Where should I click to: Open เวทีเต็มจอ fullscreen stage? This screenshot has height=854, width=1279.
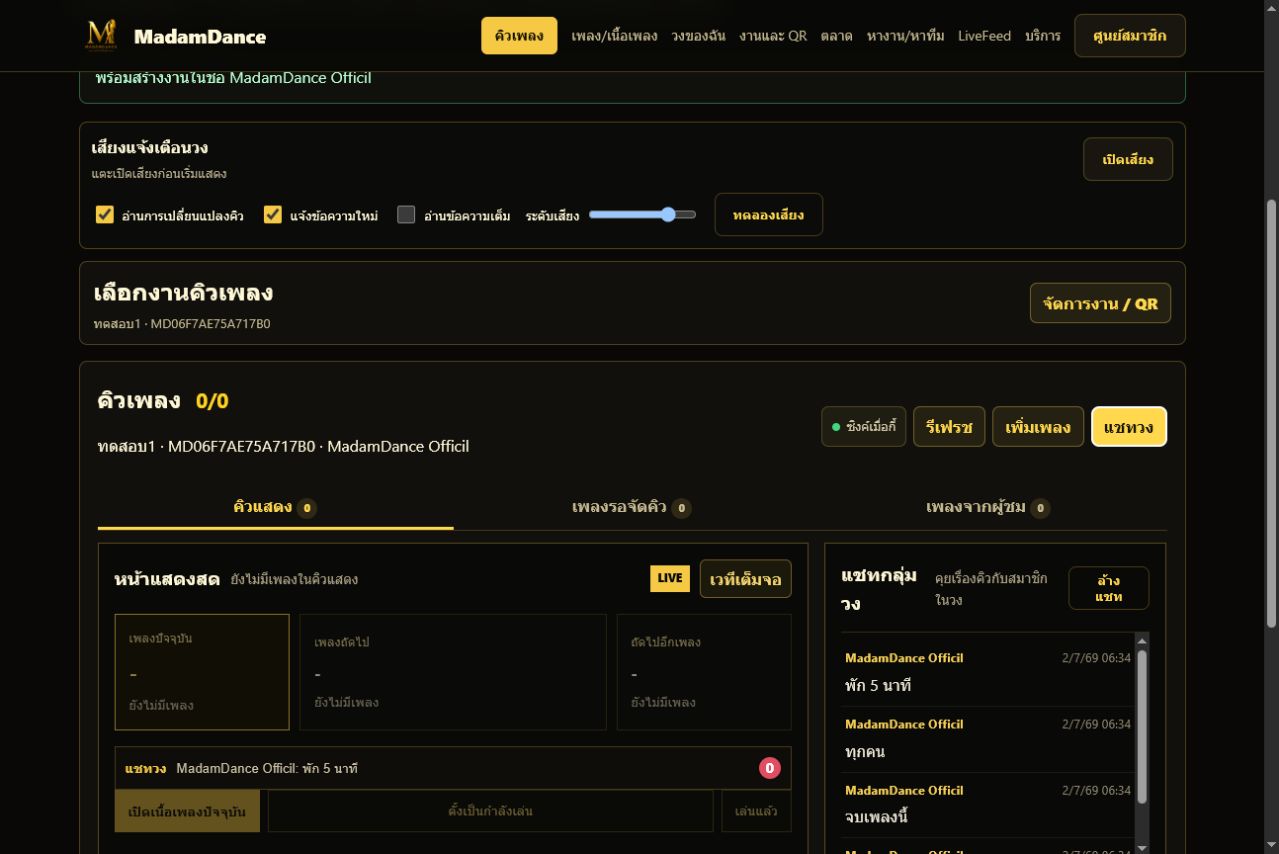(x=745, y=579)
